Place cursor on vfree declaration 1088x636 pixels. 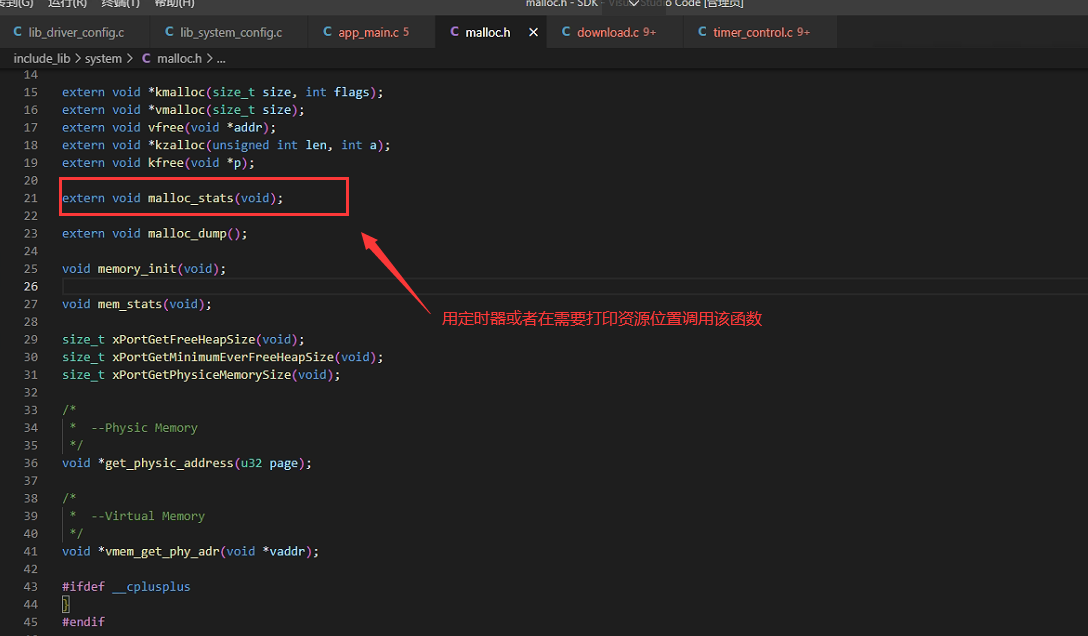pos(165,128)
